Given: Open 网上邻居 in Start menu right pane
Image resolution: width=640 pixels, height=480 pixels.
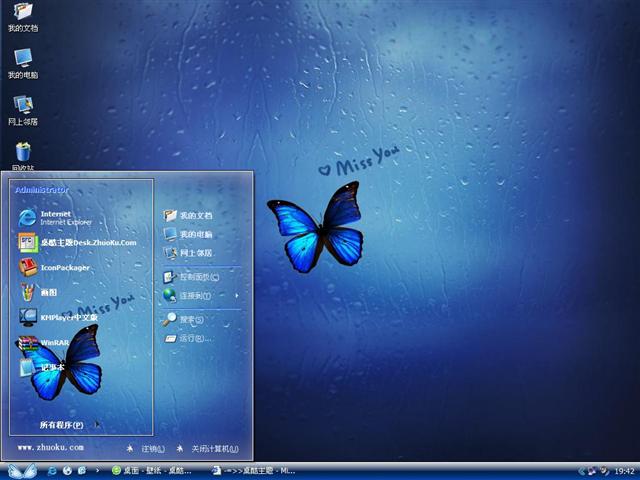Looking at the screenshot, I should pos(188,253).
